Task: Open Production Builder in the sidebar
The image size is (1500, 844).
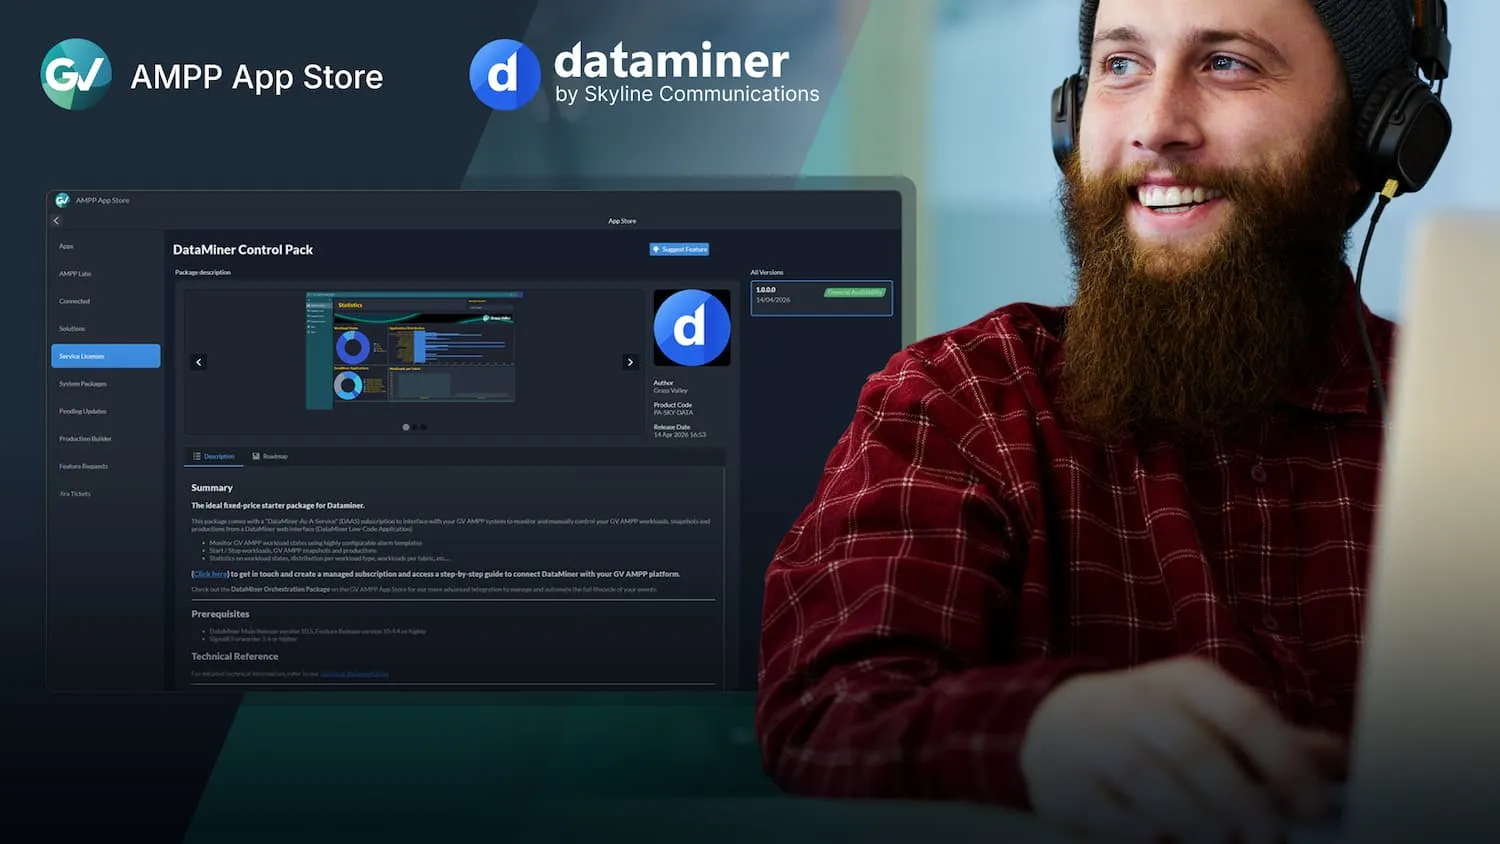Action: [x=85, y=439]
